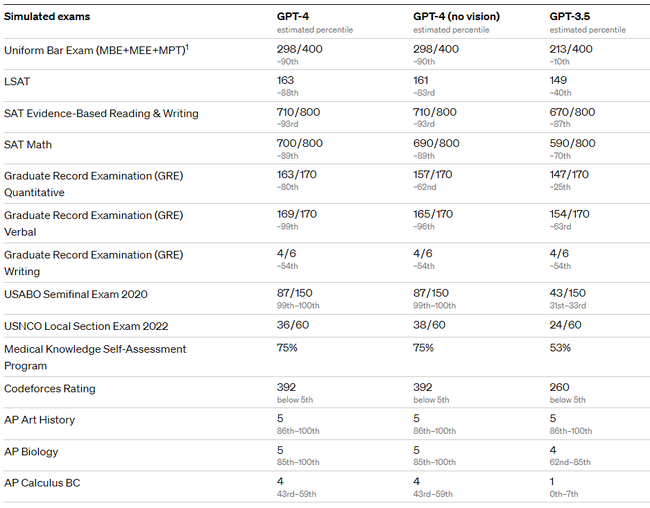Click the "Simulated exams" column header
The height and width of the screenshot is (508, 650).
pyautogui.click(x=47, y=17)
